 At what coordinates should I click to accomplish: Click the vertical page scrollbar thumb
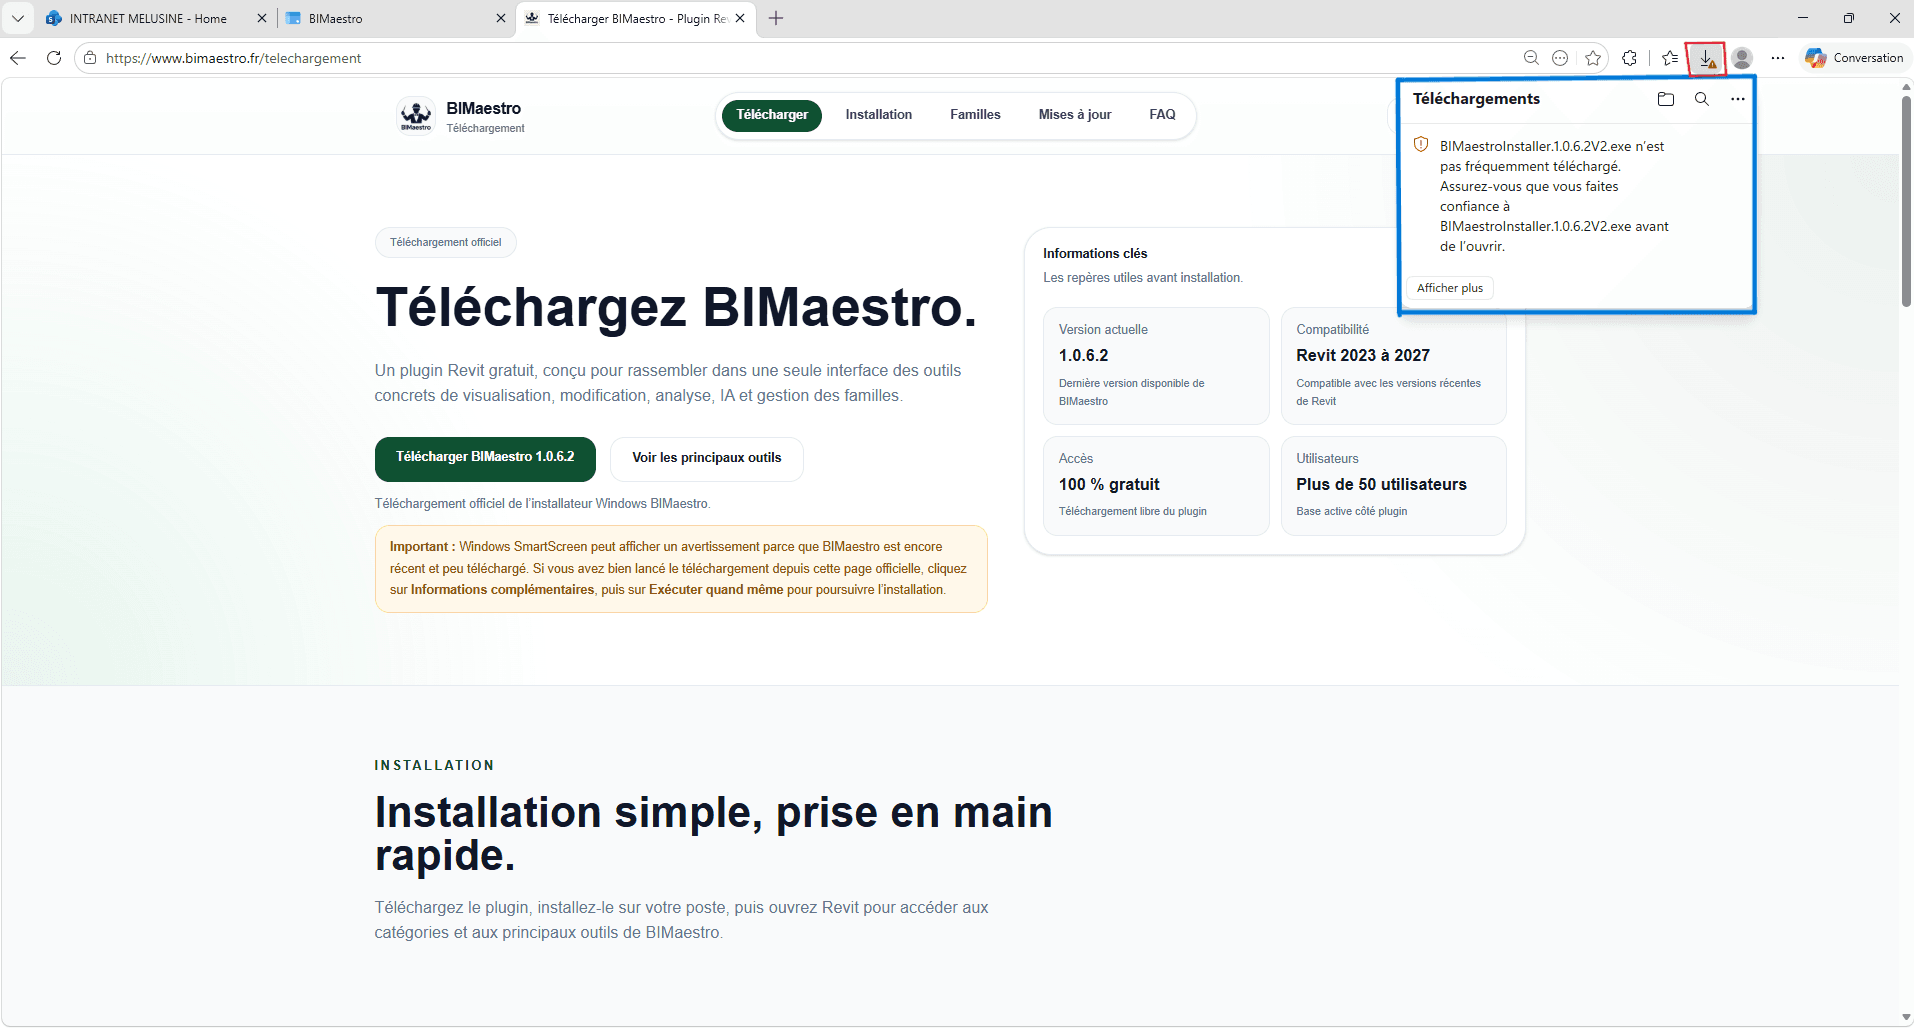(x=1906, y=200)
